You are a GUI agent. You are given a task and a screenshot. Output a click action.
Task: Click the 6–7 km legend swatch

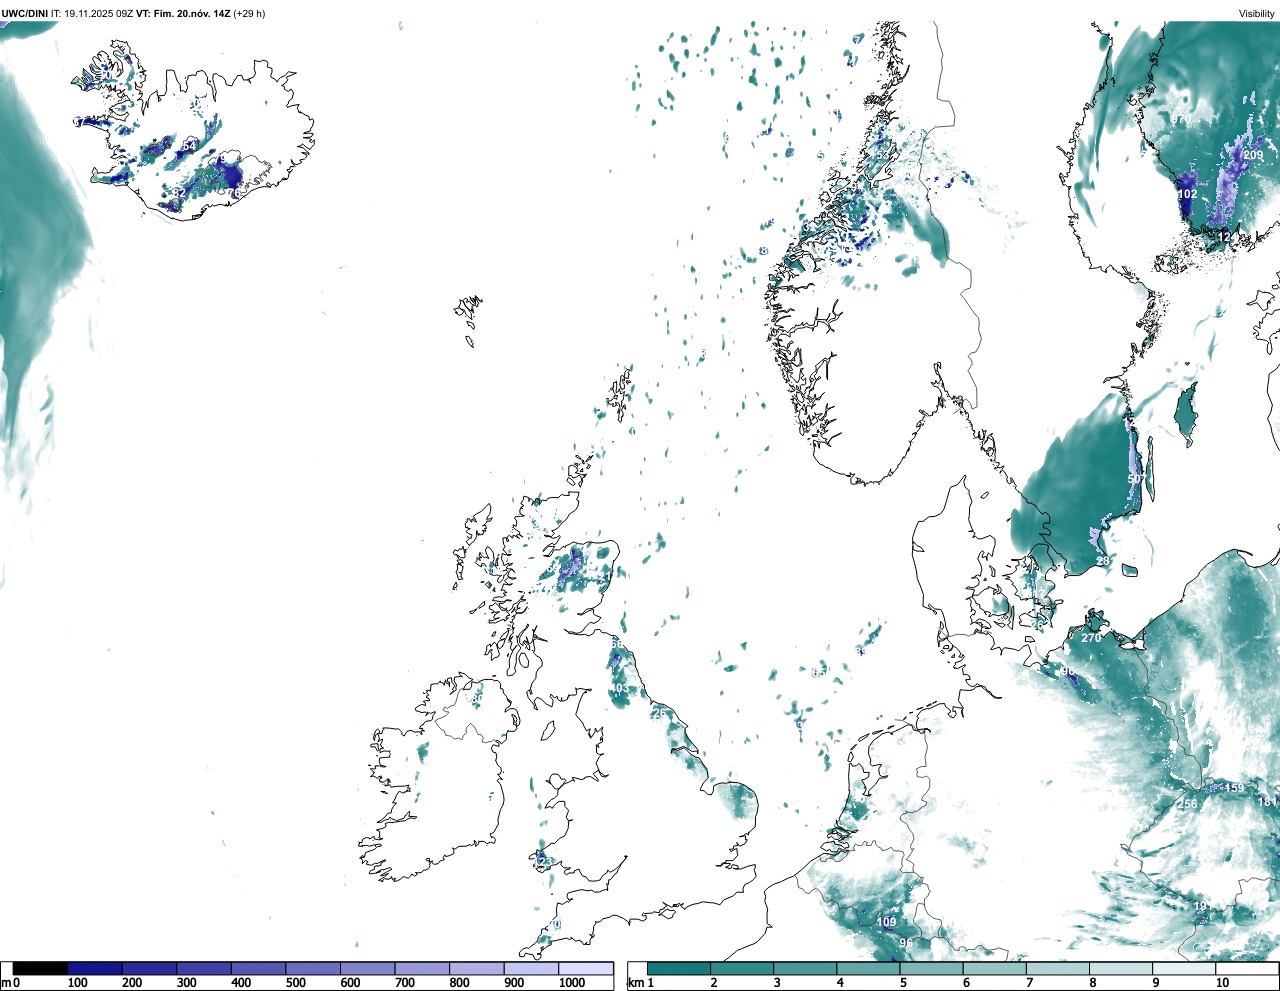point(994,968)
